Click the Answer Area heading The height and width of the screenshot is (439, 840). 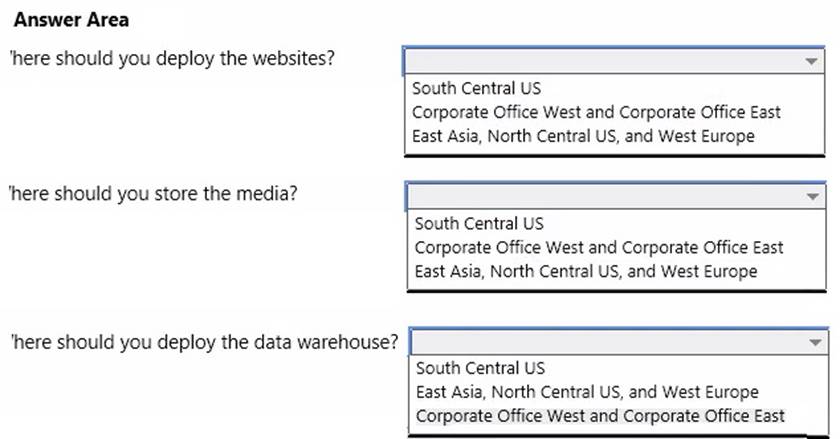(x=71, y=20)
